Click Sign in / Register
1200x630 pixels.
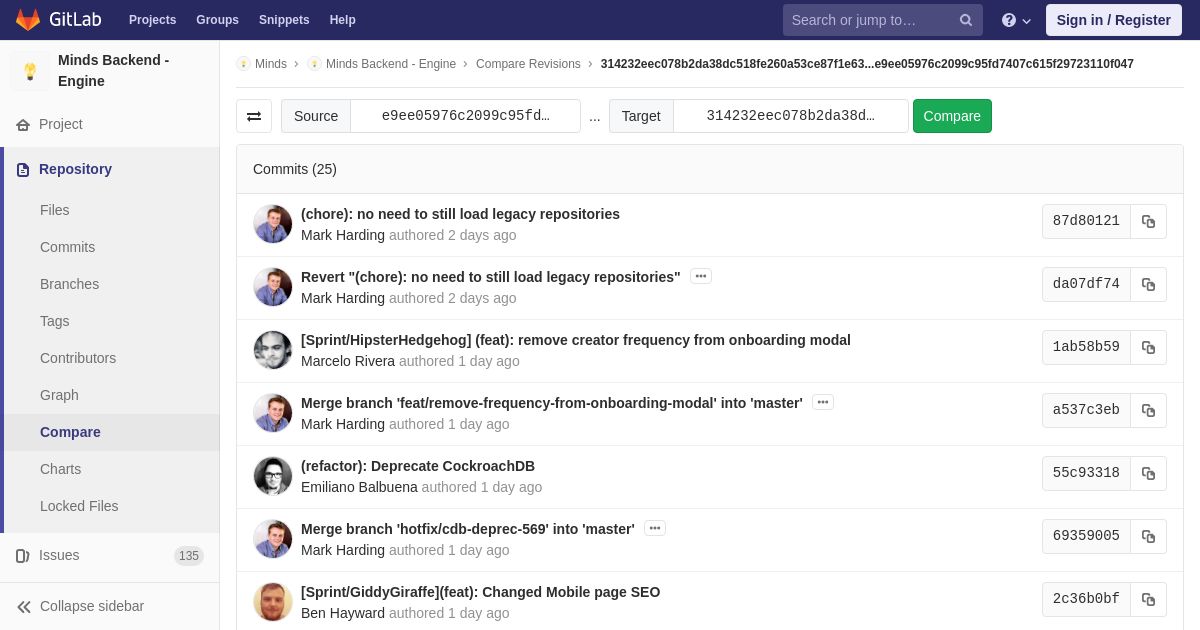1113,20
